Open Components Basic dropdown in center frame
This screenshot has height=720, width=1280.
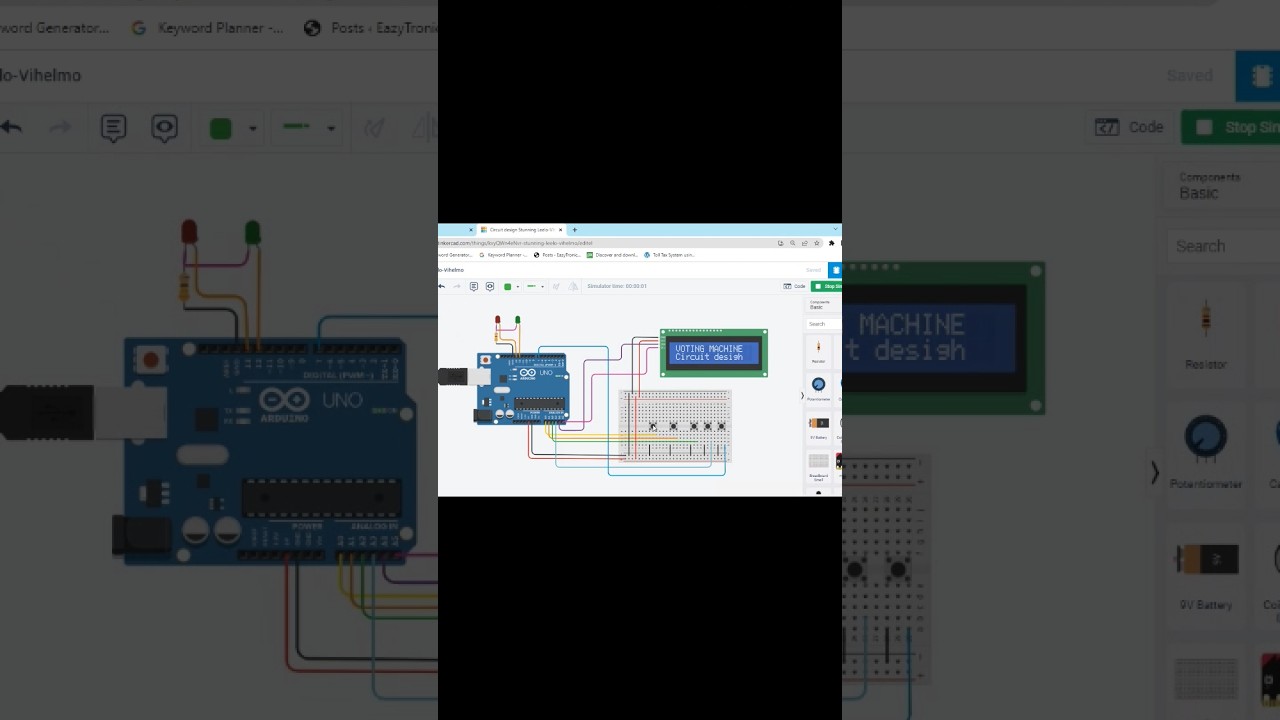[x=823, y=305]
